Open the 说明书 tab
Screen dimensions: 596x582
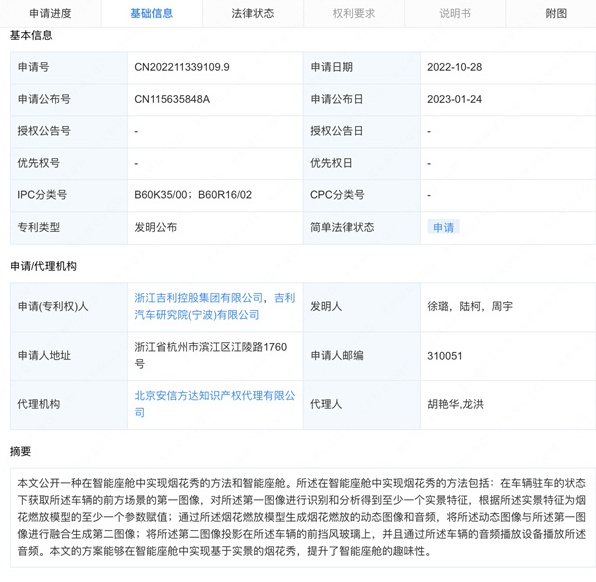click(455, 14)
